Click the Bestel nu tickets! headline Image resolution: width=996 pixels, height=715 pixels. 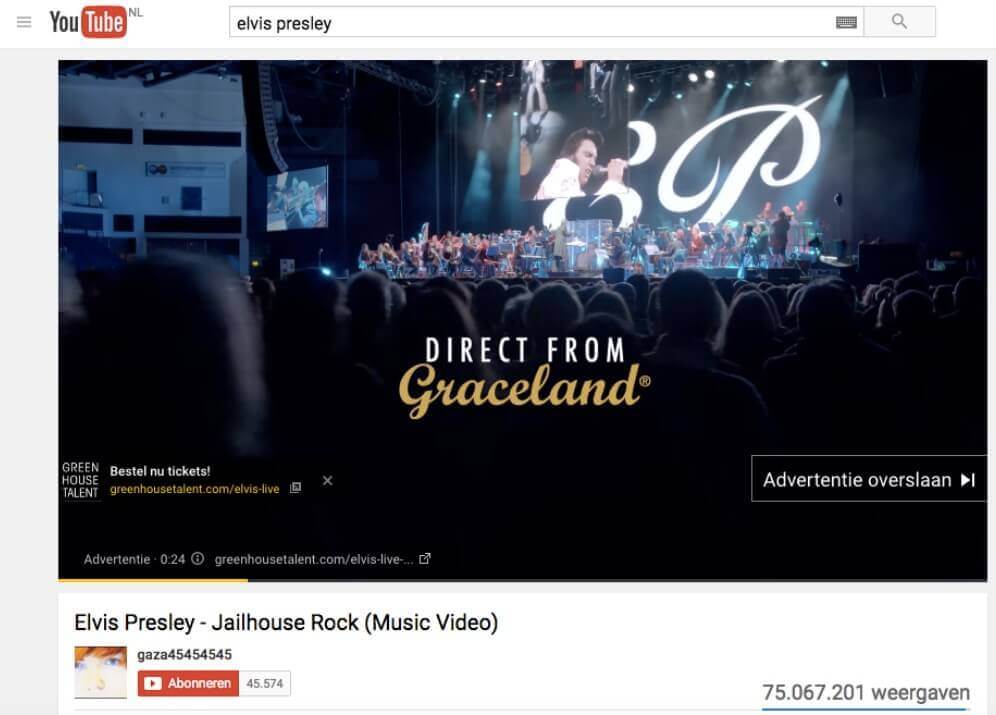pyautogui.click(x=160, y=471)
